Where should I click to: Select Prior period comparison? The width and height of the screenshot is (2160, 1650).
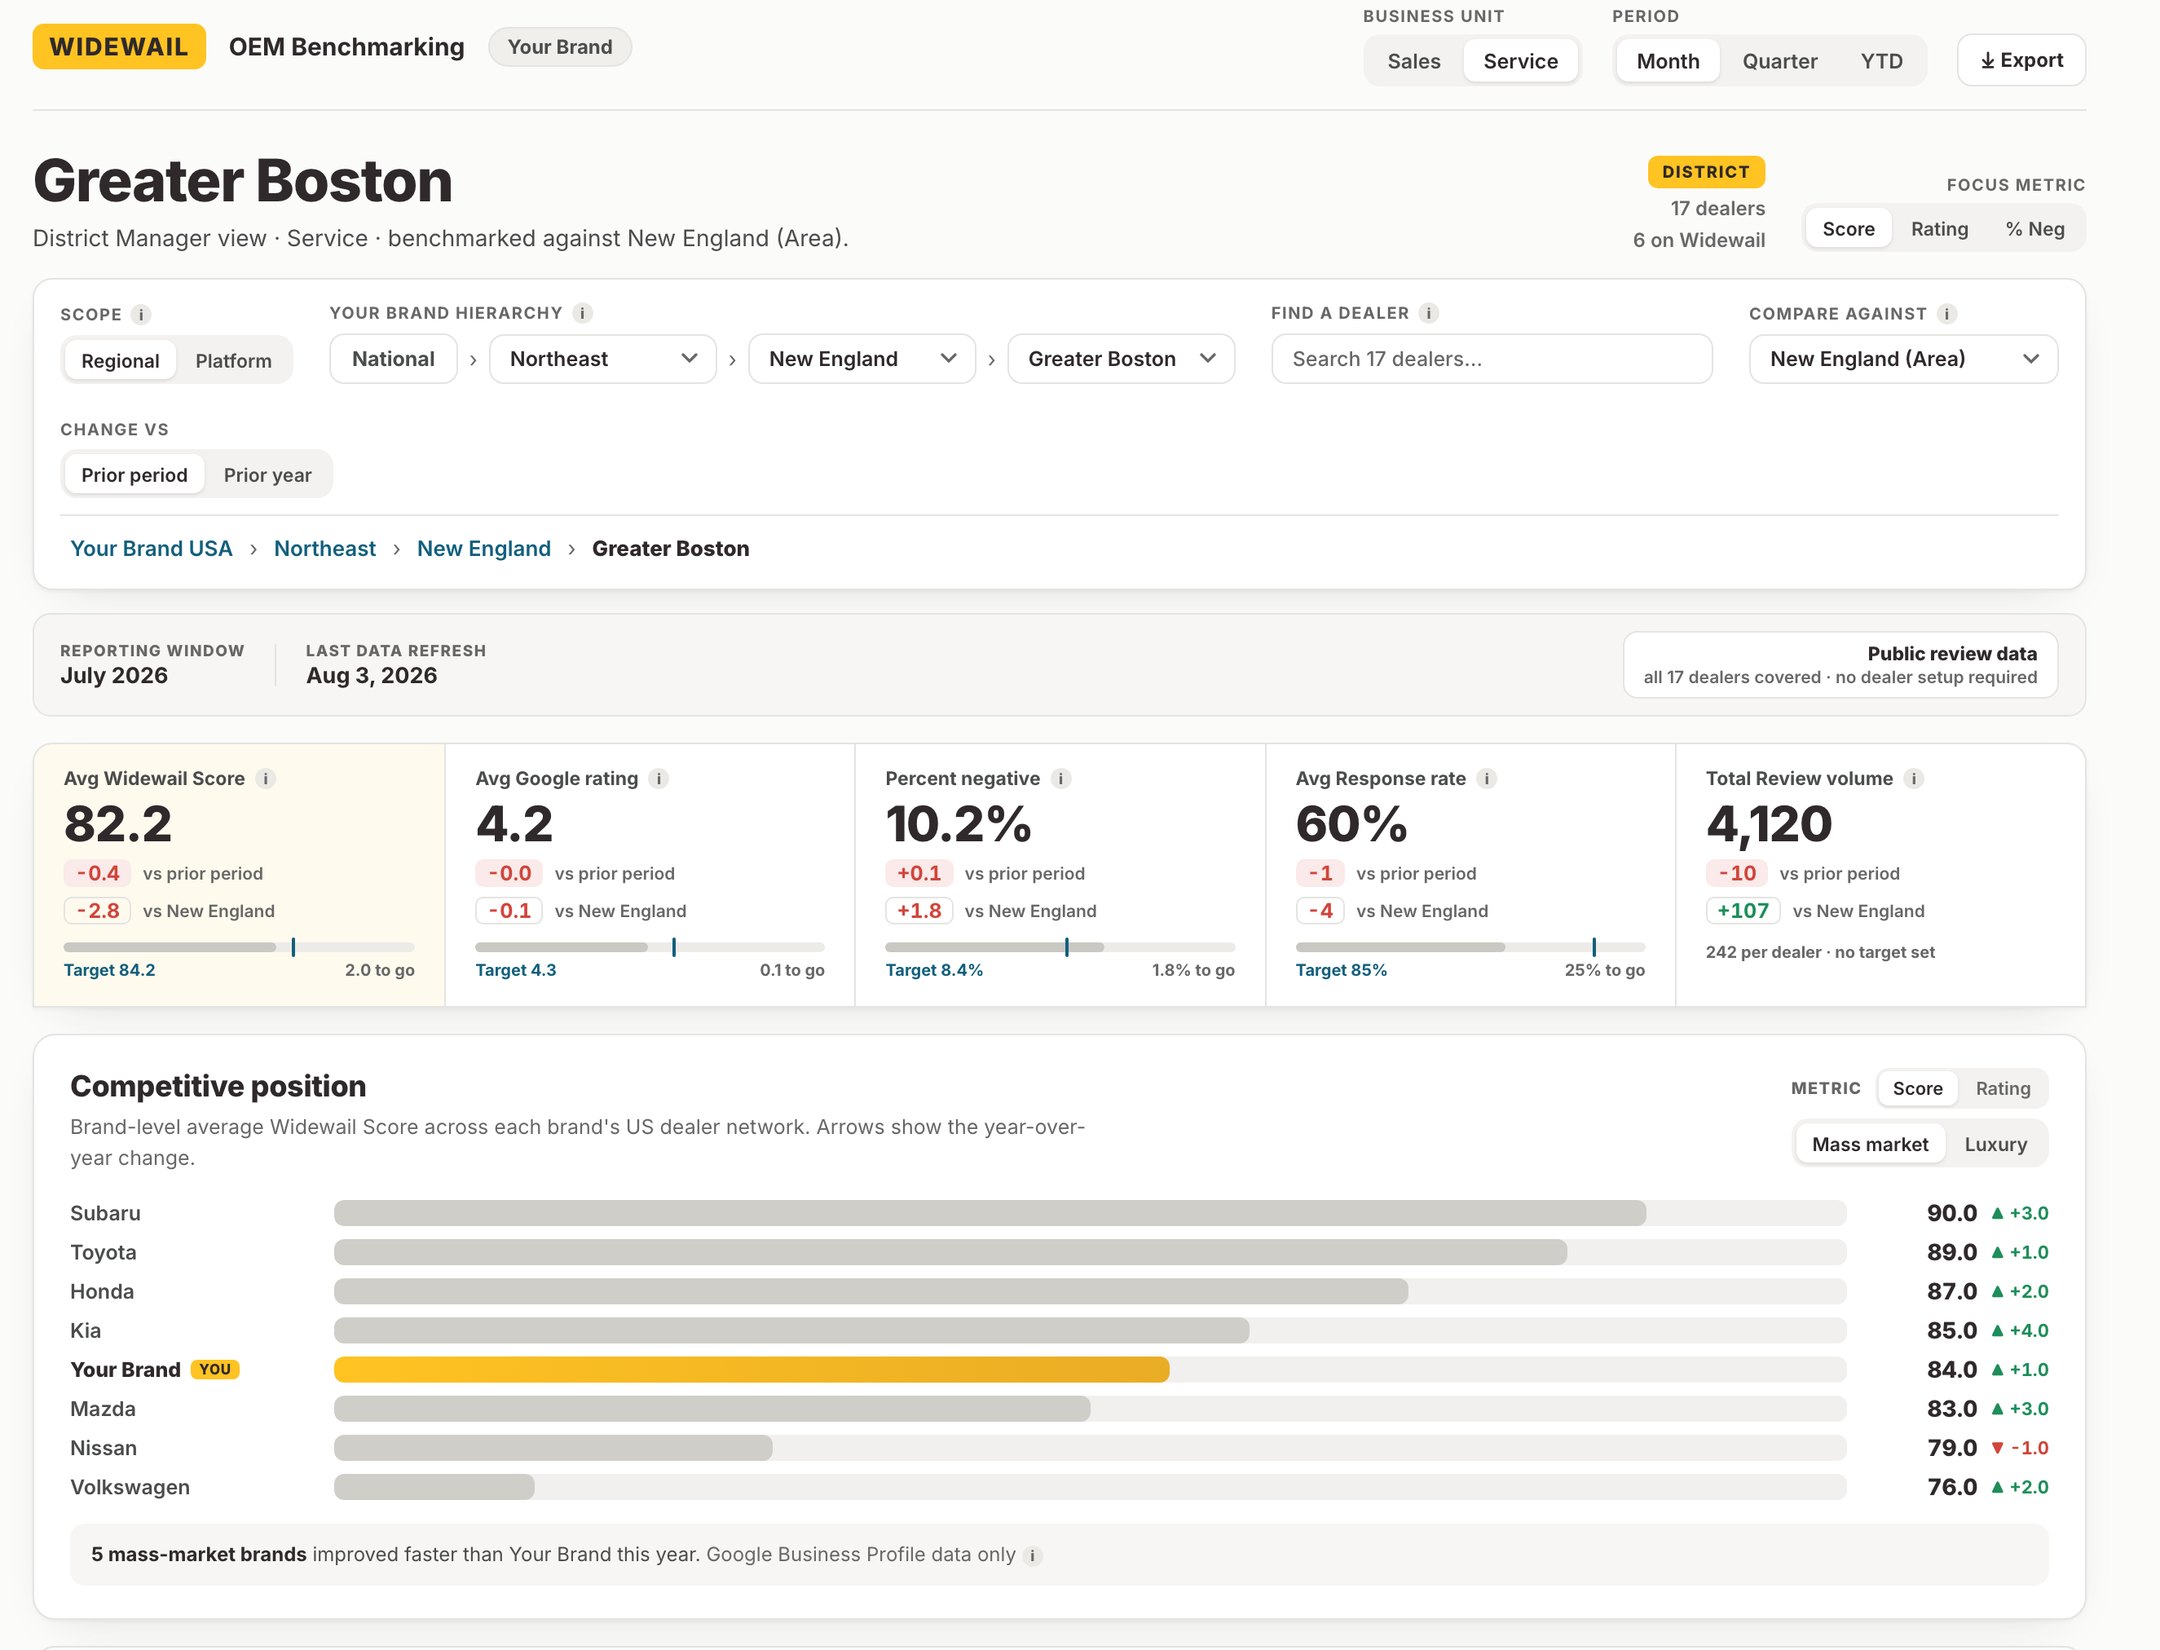[x=134, y=475]
